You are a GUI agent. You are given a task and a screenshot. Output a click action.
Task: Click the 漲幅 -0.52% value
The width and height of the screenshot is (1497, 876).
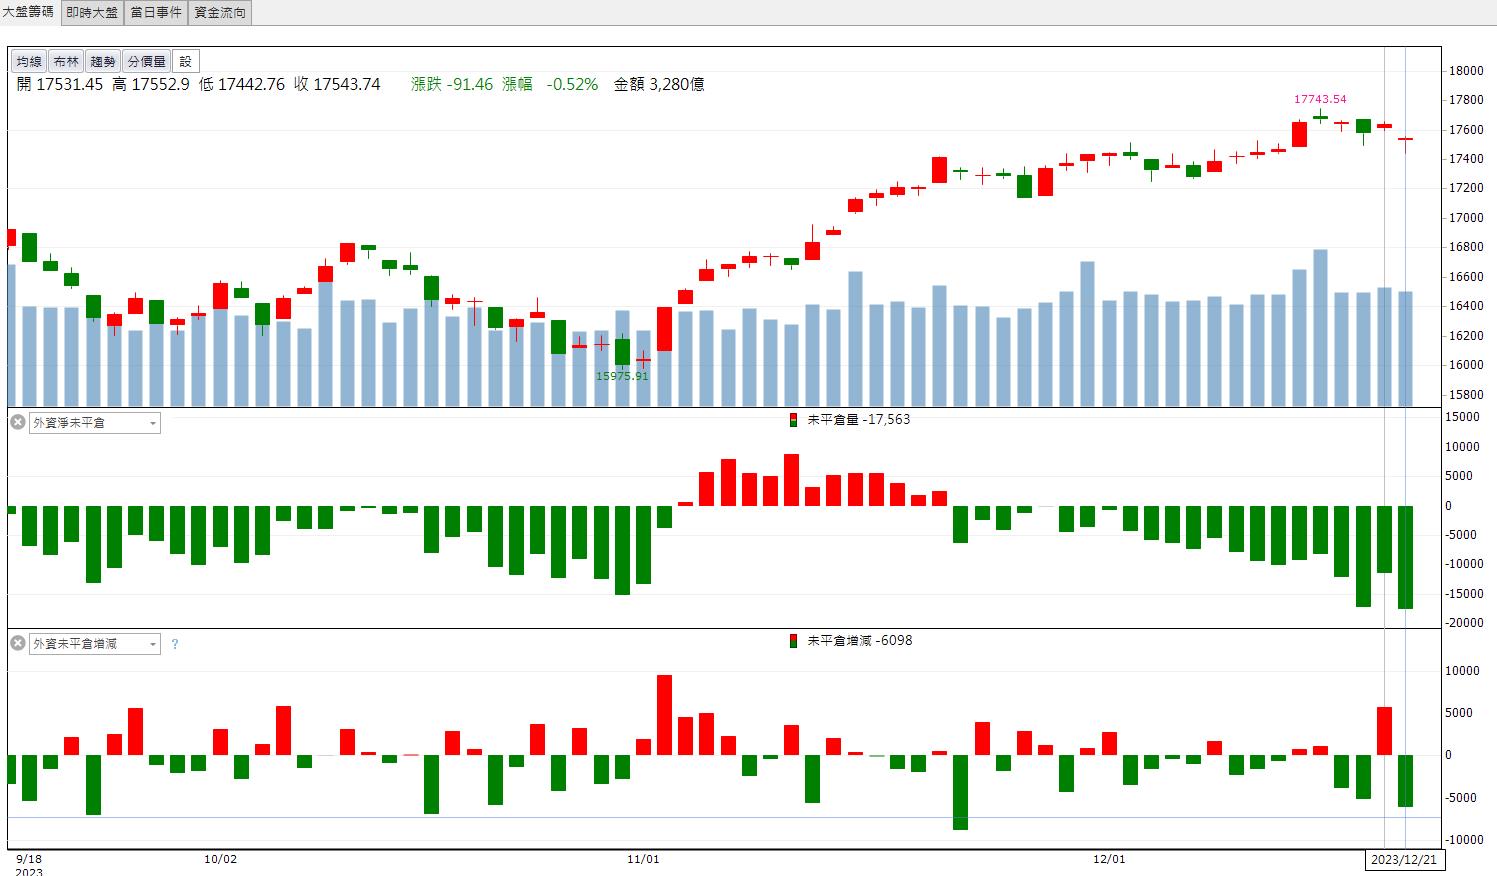550,84
